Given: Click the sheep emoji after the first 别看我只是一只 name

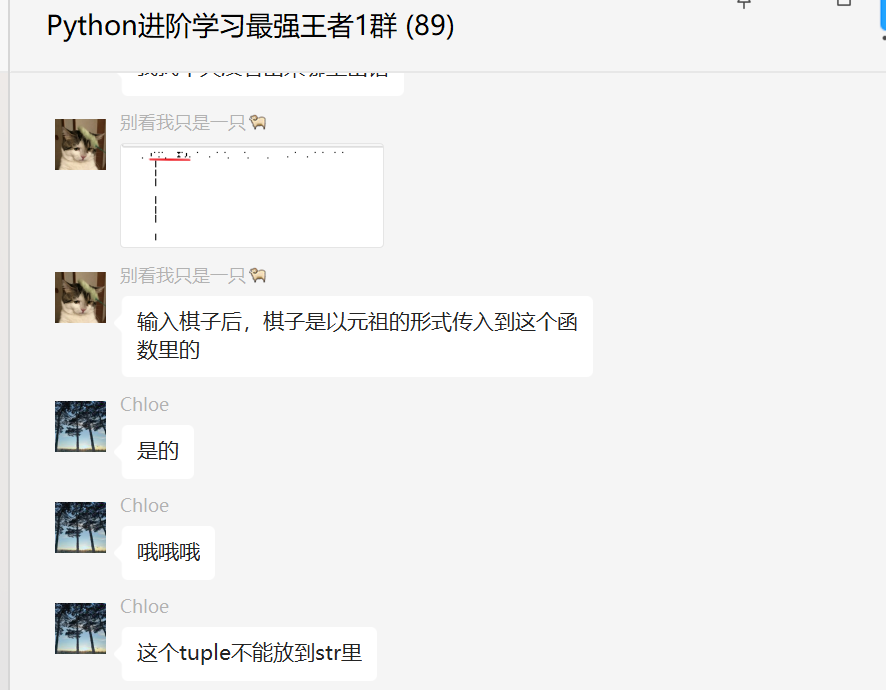Looking at the screenshot, I should 258,123.
